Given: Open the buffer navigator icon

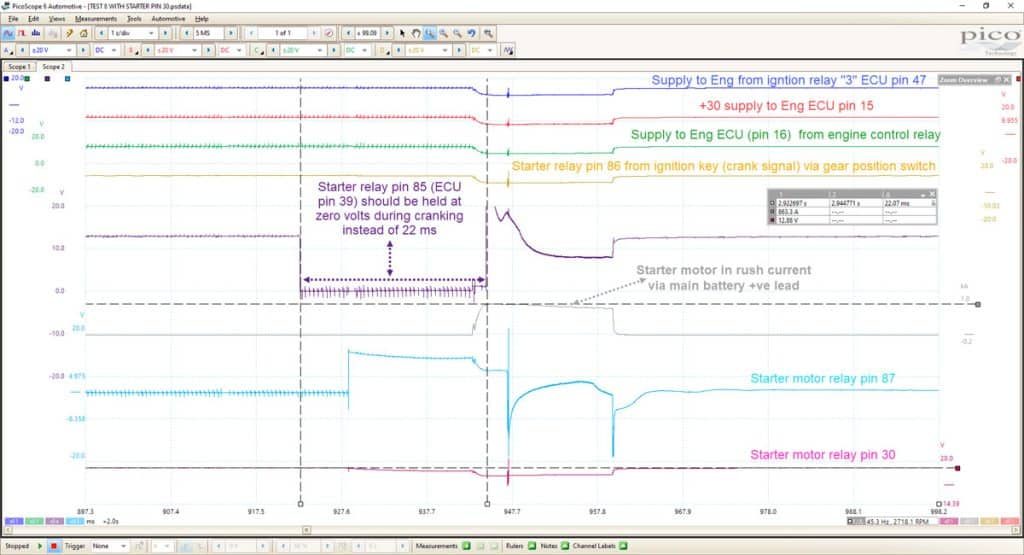Looking at the screenshot, I should (329, 33).
